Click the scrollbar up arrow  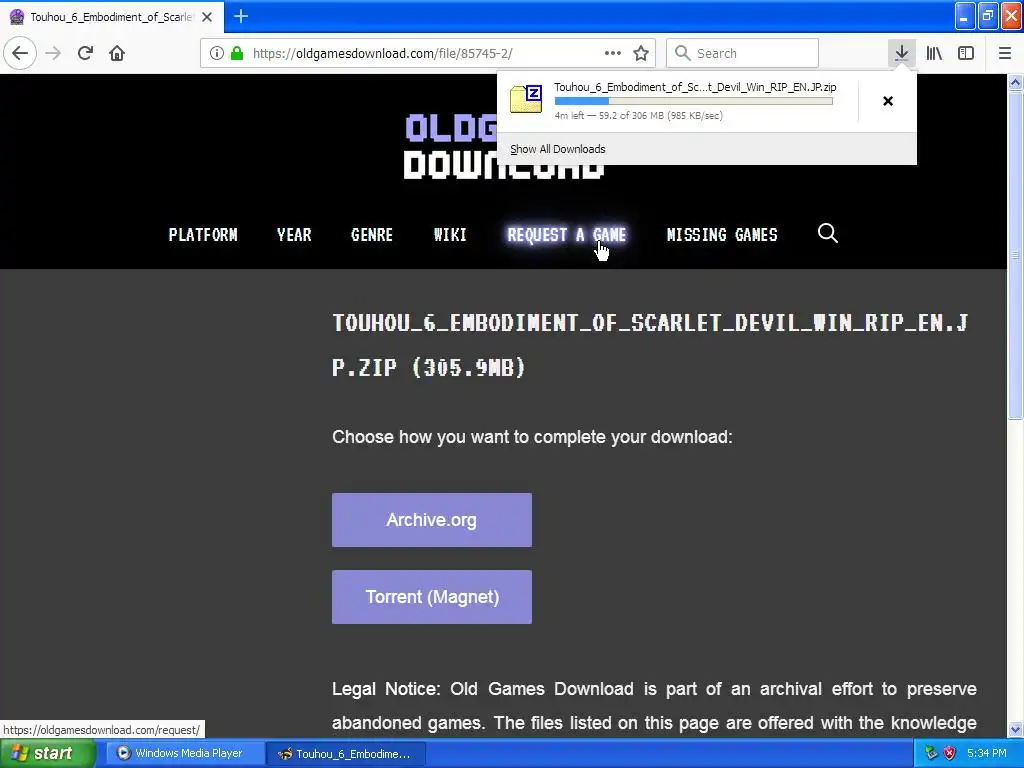[1015, 82]
